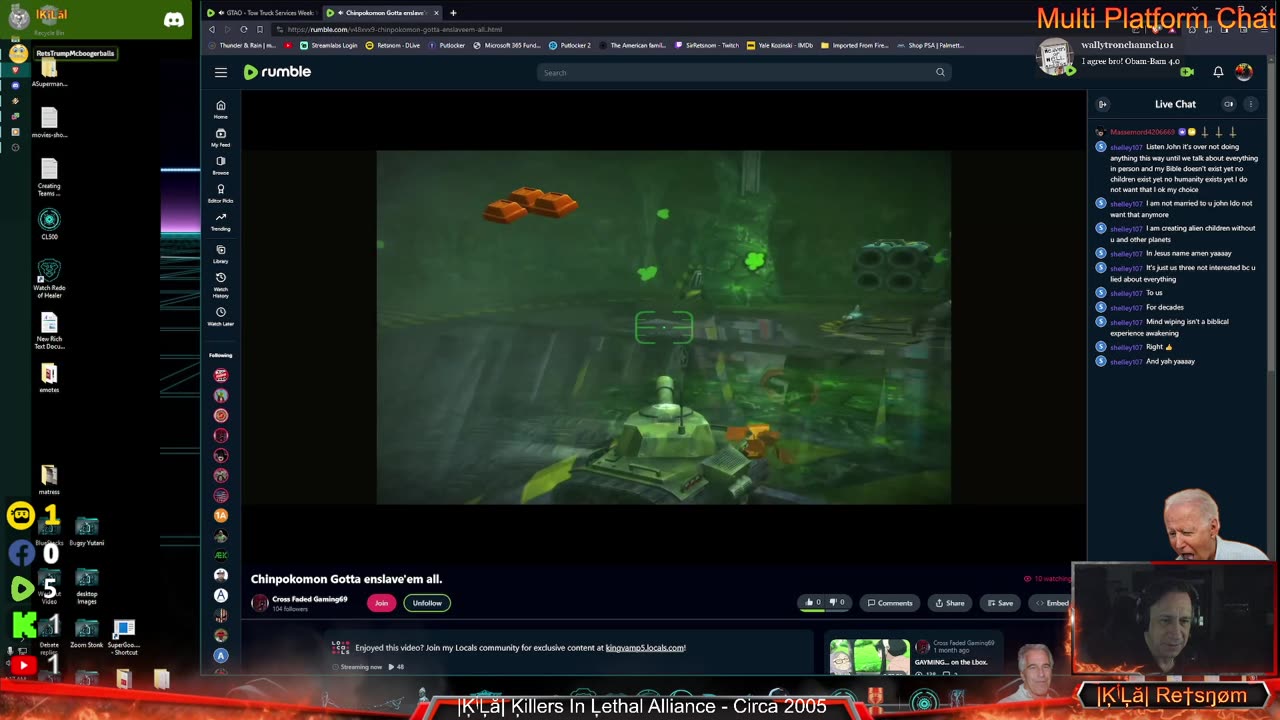1280x720 pixels.
Task: Click the Join button
Action: coord(381,603)
